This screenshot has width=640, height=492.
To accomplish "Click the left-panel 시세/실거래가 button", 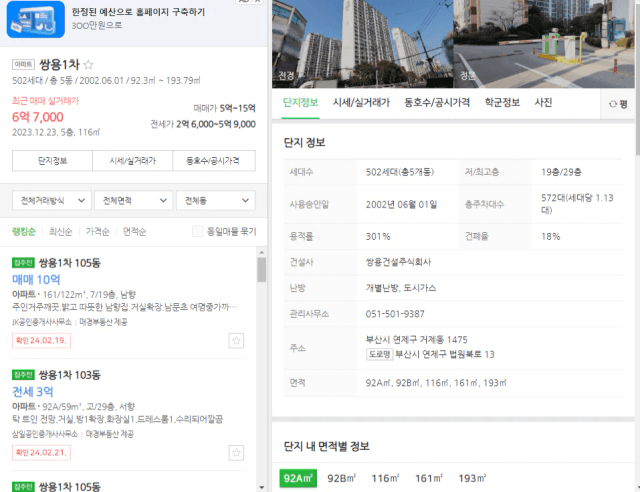I will click(133, 161).
